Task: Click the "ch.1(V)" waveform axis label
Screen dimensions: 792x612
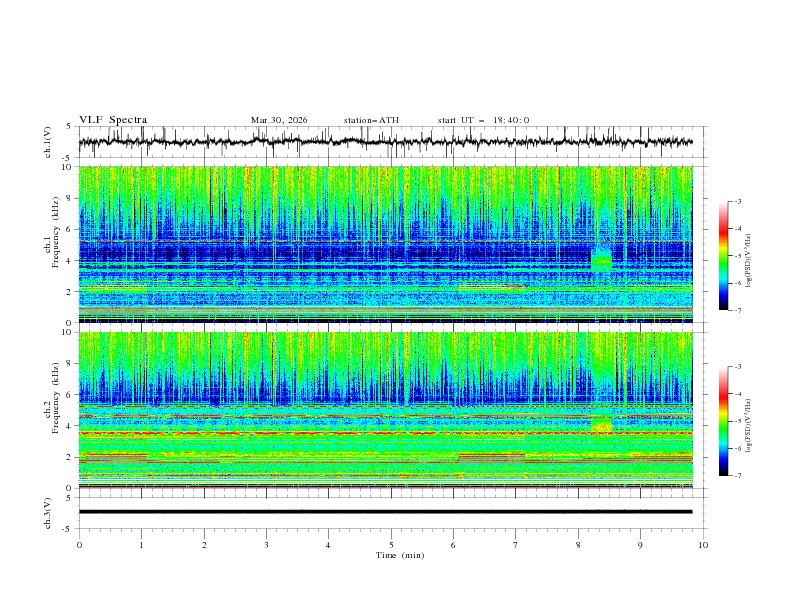Action: (x=48, y=142)
